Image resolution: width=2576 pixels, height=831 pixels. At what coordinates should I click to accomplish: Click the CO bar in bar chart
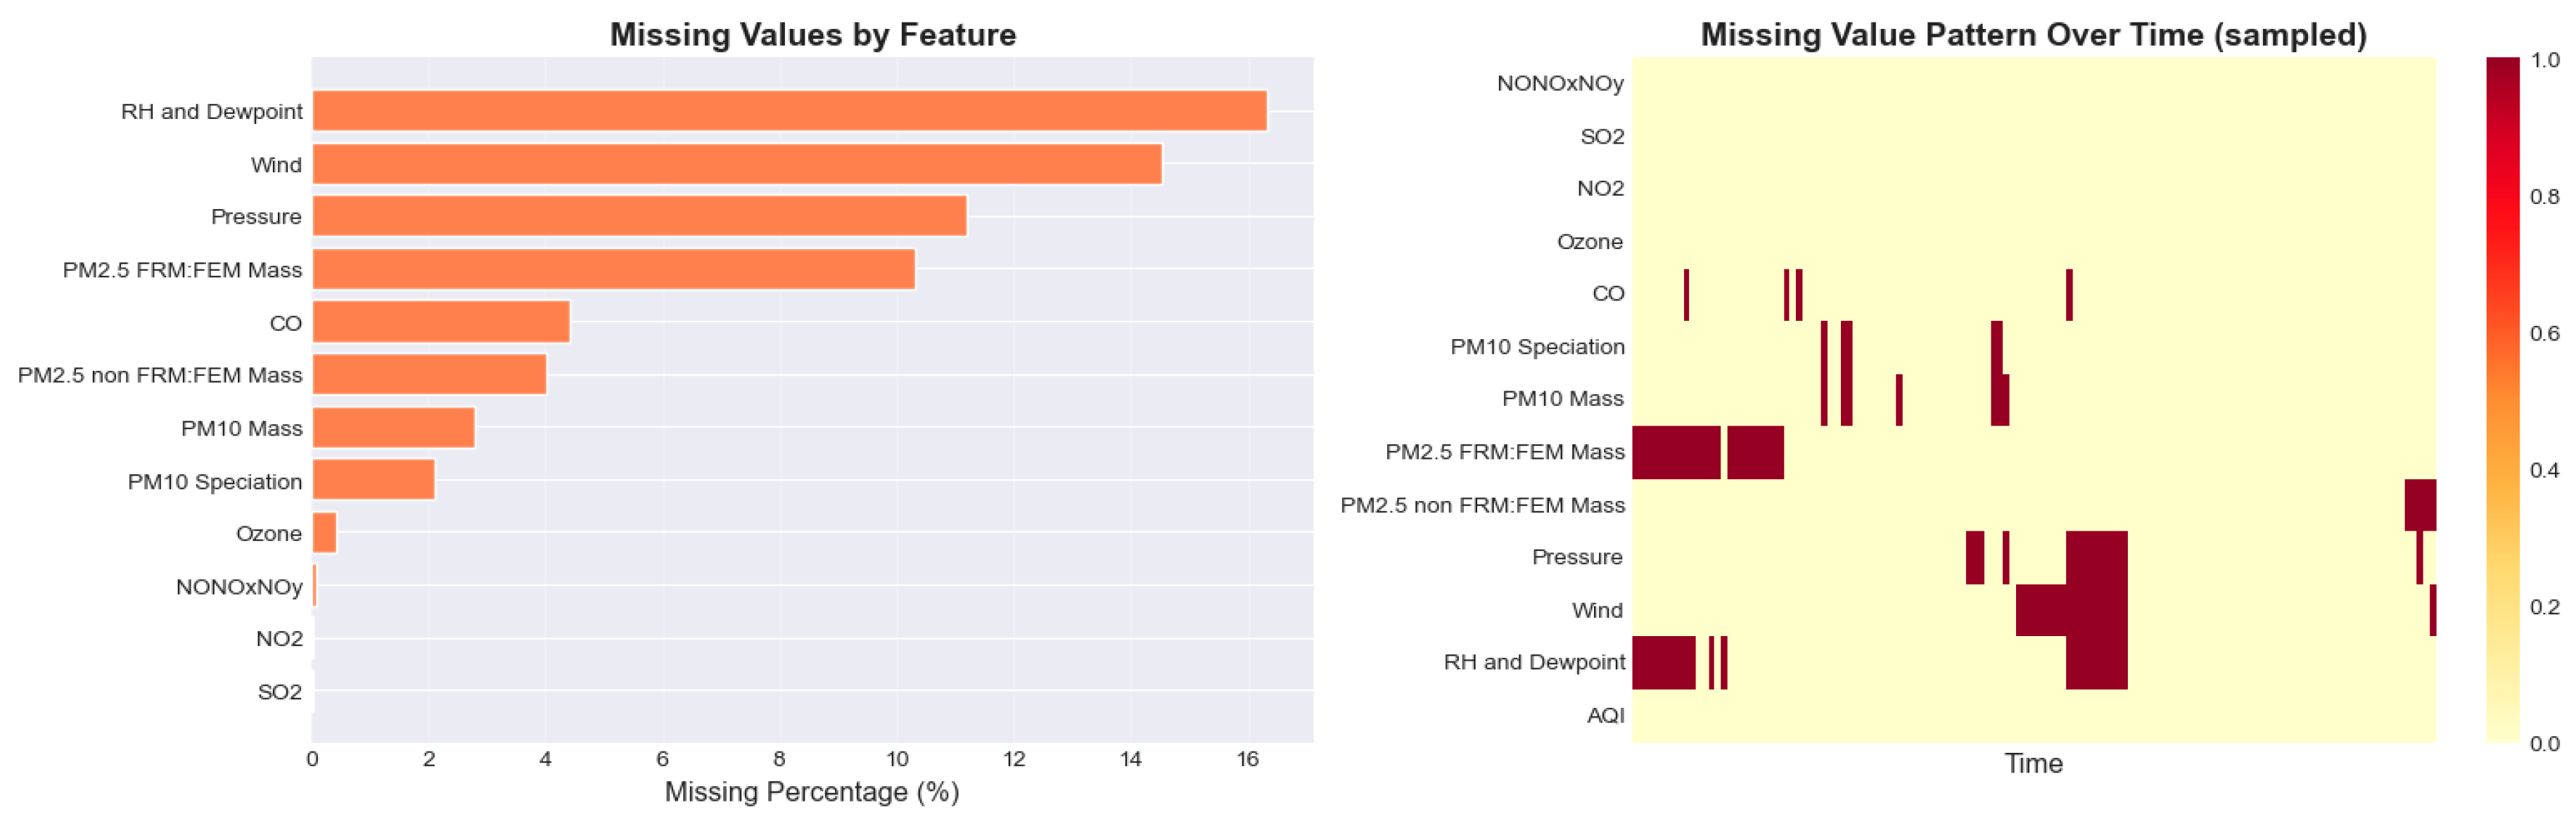point(441,322)
